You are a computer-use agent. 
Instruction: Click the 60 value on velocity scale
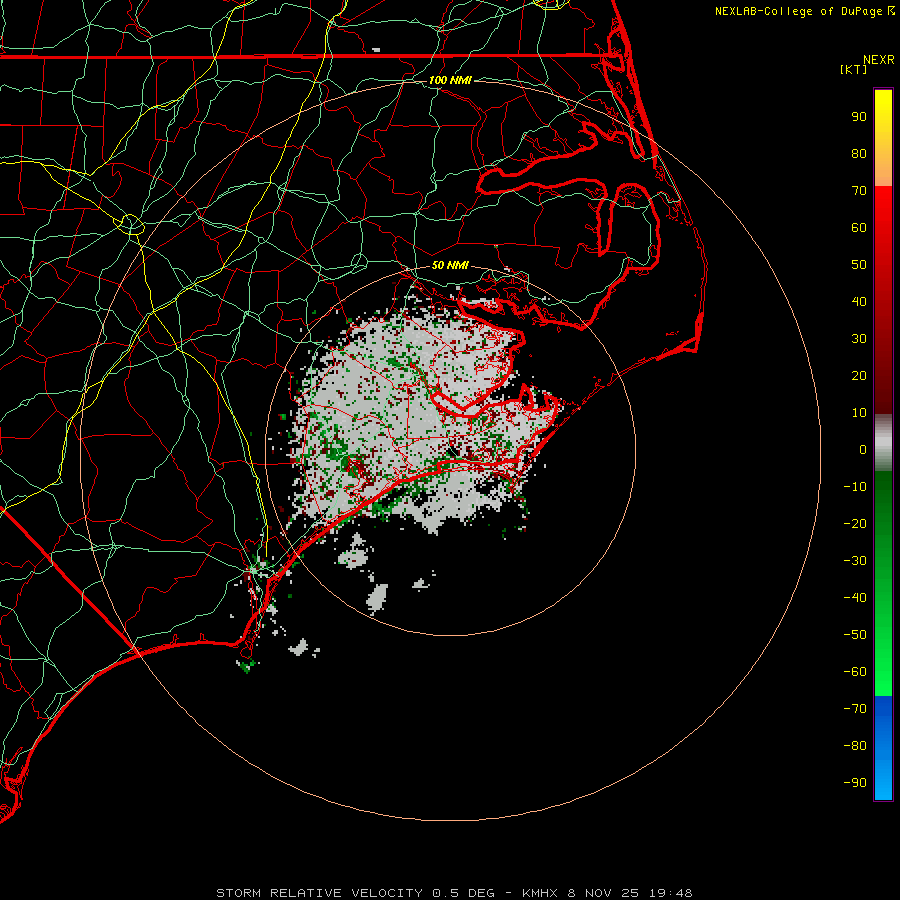click(859, 228)
